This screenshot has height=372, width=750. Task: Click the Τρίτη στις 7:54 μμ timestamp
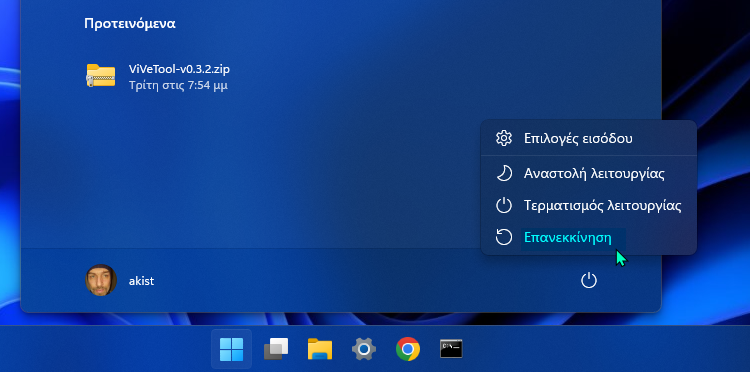pos(178,86)
